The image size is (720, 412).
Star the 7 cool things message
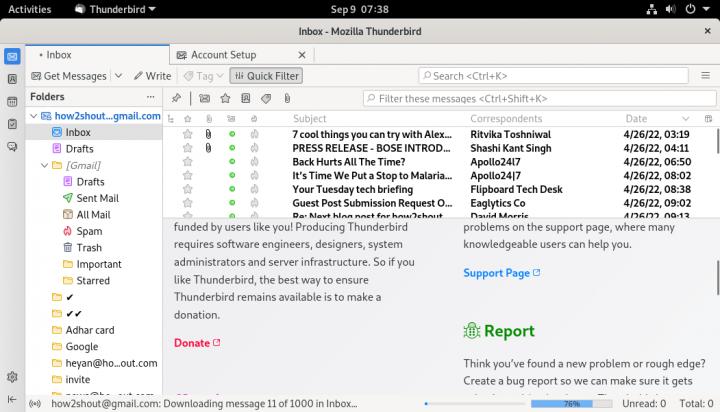pyautogui.click(x=187, y=134)
